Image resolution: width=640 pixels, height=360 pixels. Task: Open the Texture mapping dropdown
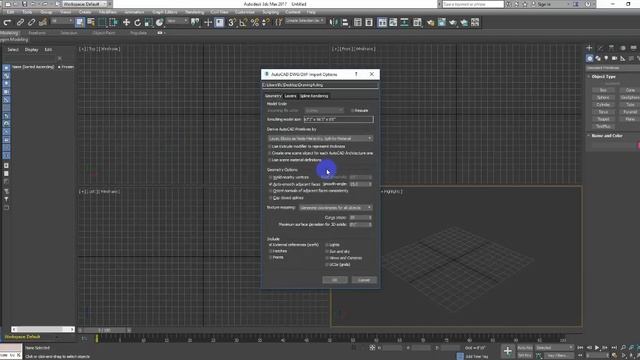click(x=335, y=208)
